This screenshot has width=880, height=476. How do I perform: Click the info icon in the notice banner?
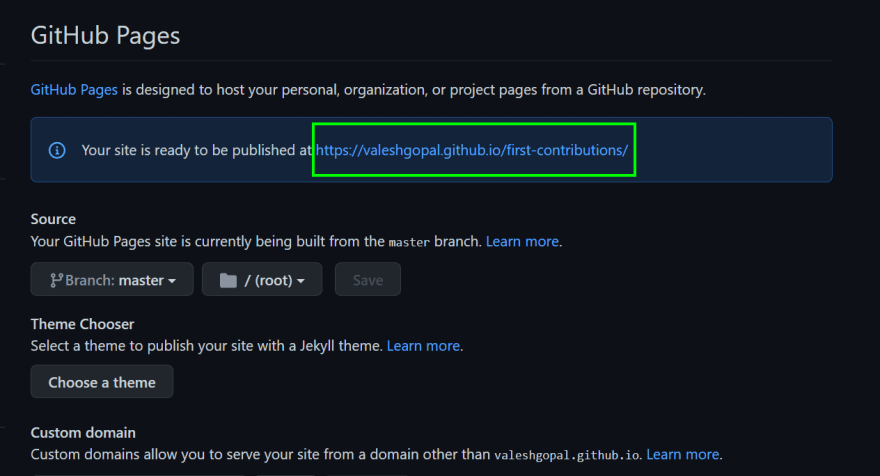57,150
